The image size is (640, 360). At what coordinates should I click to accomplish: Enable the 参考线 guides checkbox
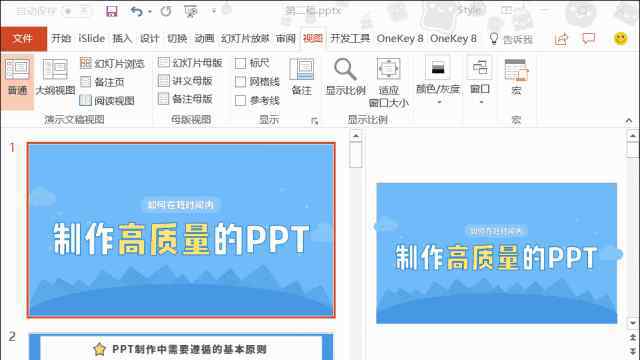(x=240, y=100)
